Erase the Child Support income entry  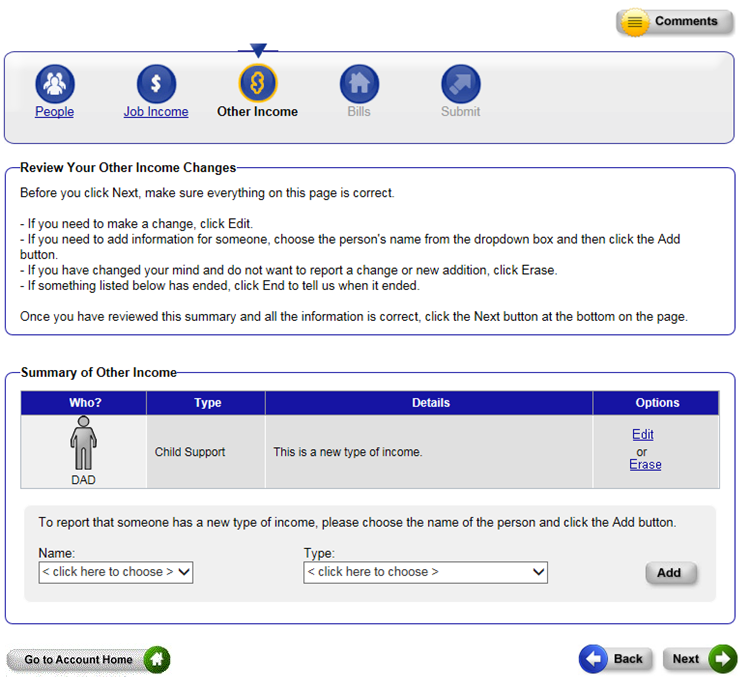[x=645, y=465]
